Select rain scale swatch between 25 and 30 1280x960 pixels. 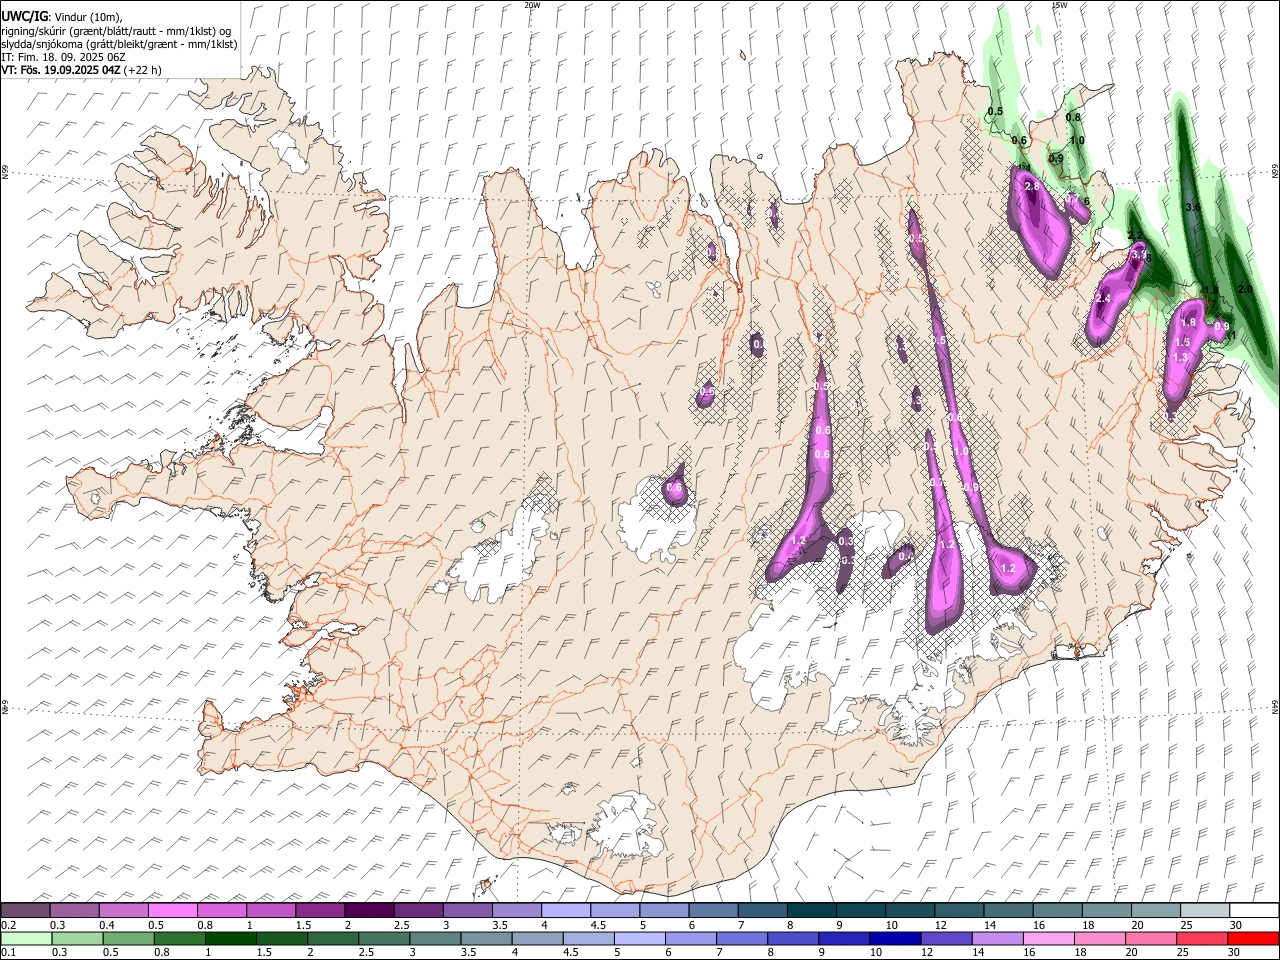click(1201, 939)
